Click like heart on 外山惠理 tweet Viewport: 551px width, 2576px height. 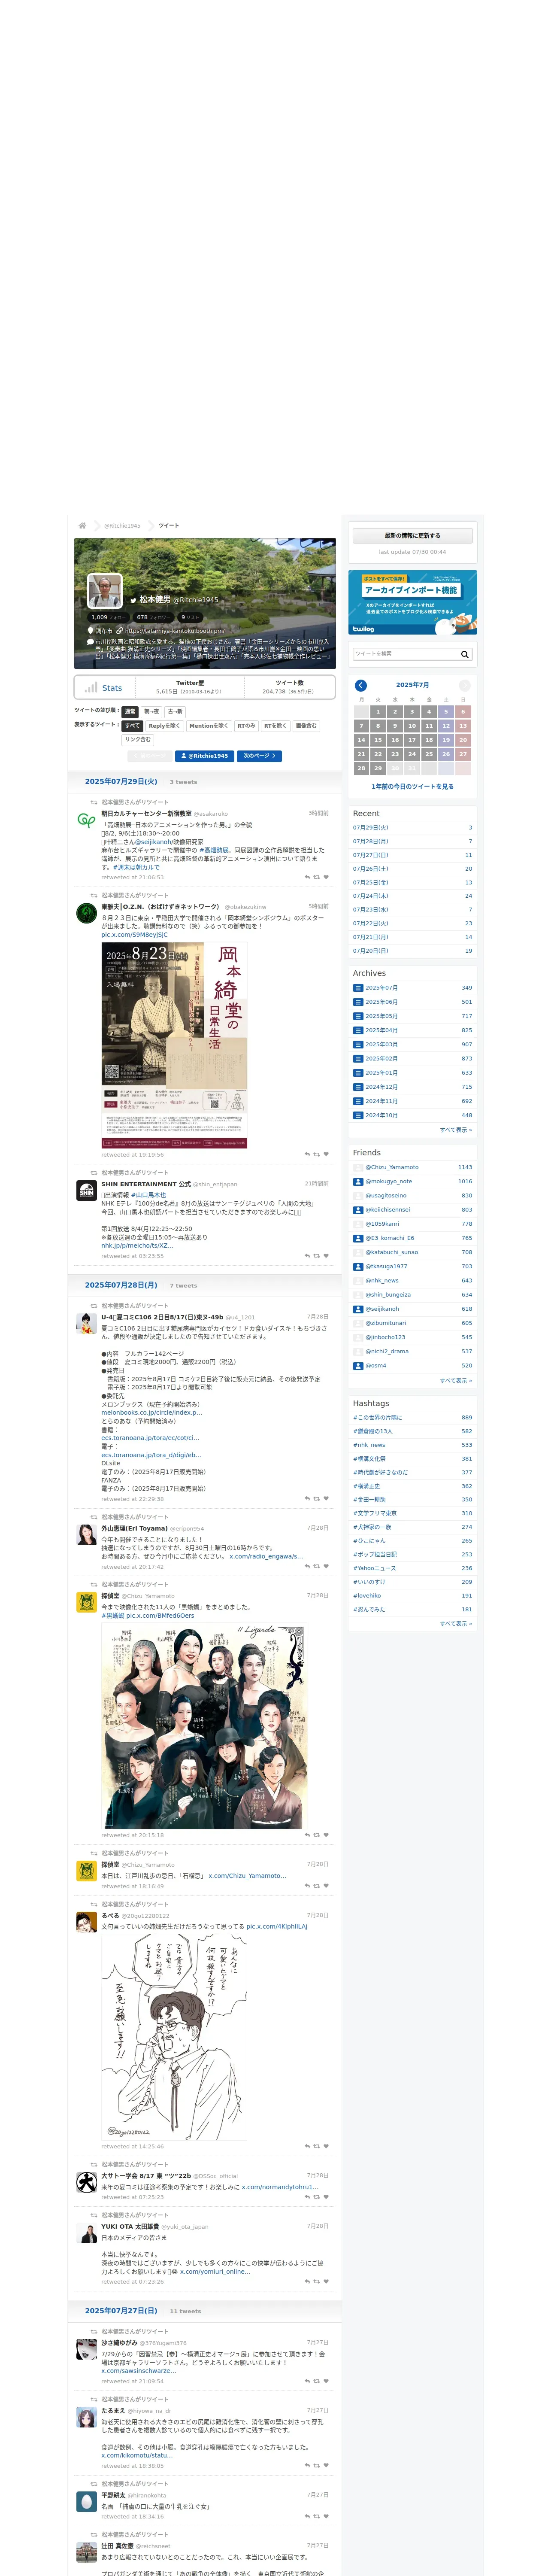point(326,1567)
